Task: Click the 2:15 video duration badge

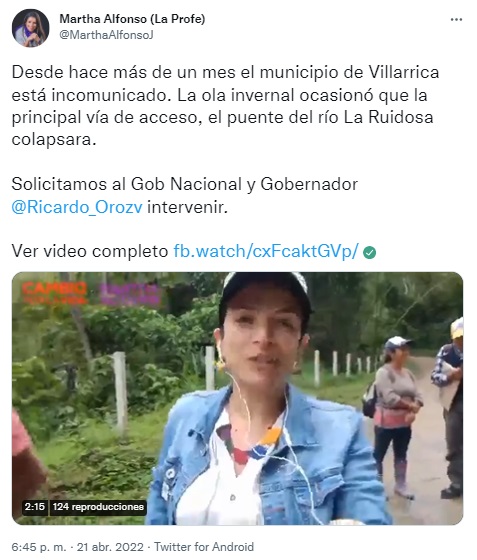Action: coord(35,506)
